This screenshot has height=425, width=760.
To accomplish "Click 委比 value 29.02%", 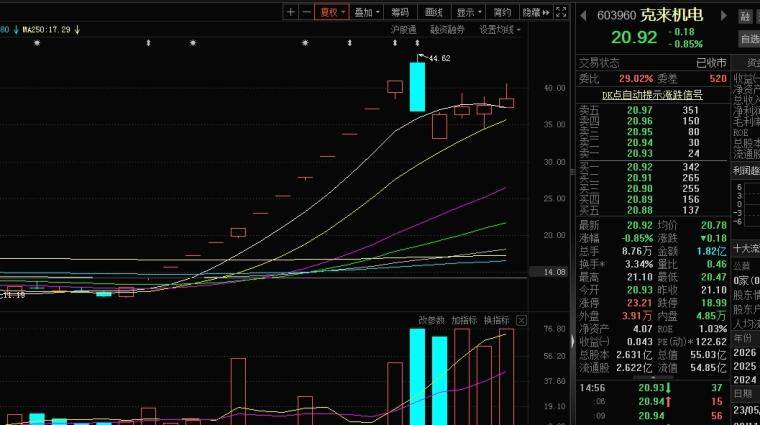I will 635,79.
